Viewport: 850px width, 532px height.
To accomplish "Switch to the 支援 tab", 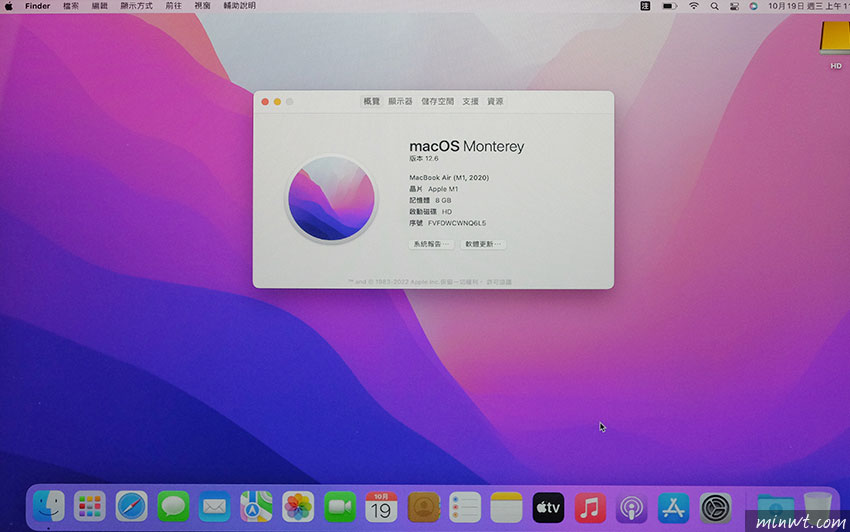I will point(471,101).
